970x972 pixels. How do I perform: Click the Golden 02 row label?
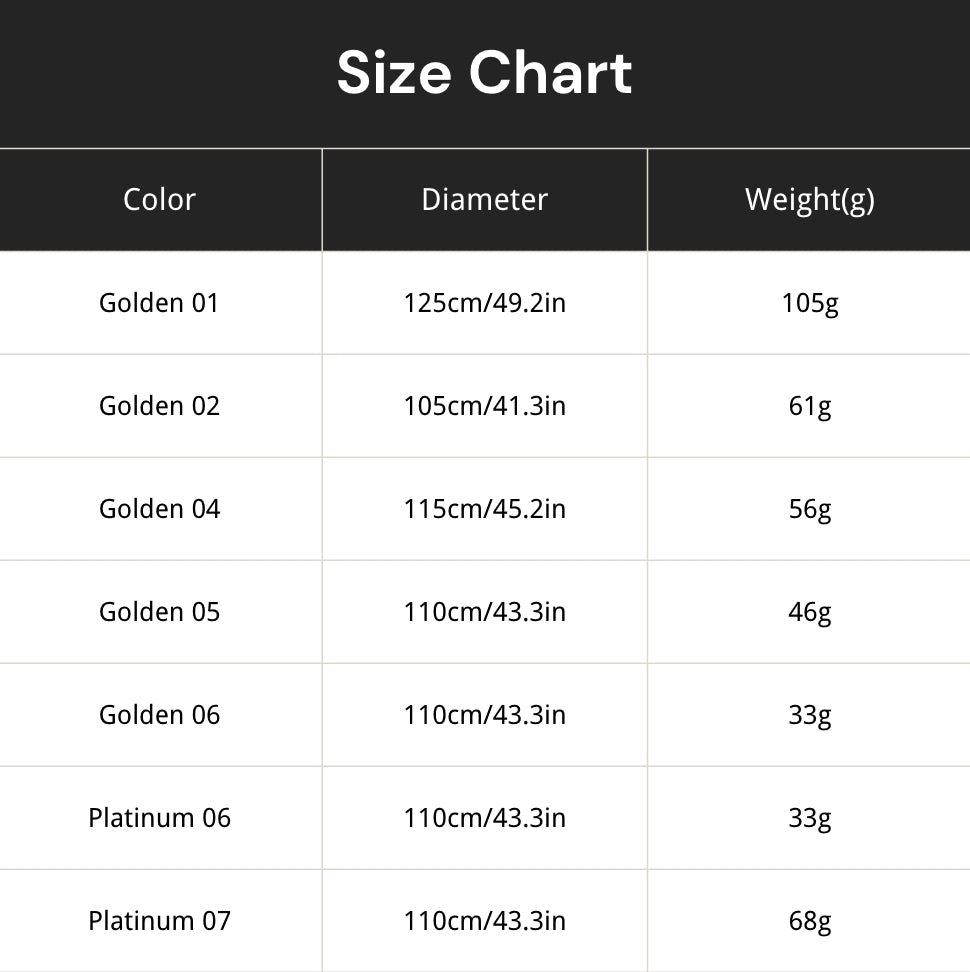(159, 406)
